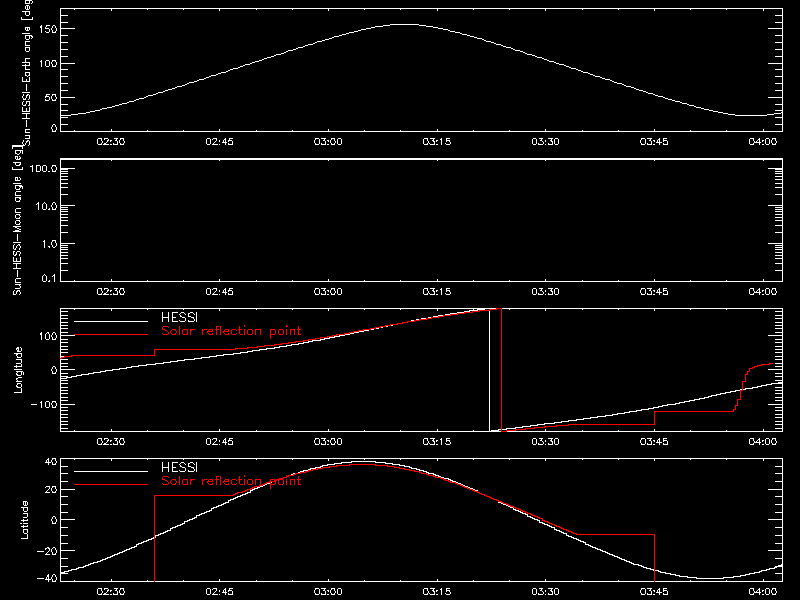Click the 50 tick on Earth angle axis
Image resolution: width=800 pixels, height=600 pixels.
51,97
